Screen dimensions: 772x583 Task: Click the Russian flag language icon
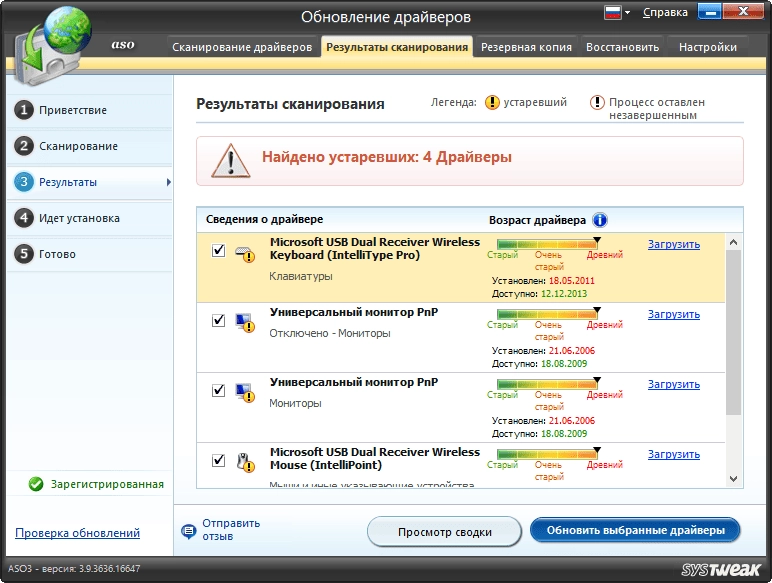point(613,13)
